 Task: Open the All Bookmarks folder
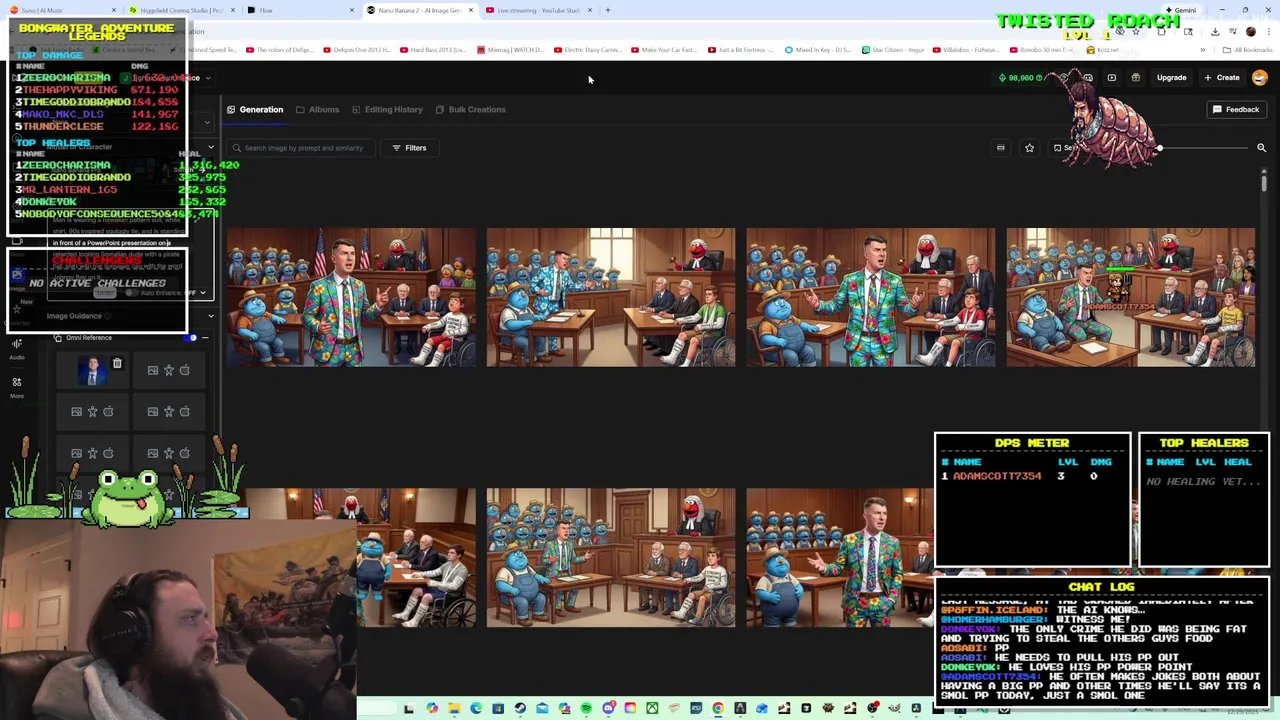coord(1248,50)
